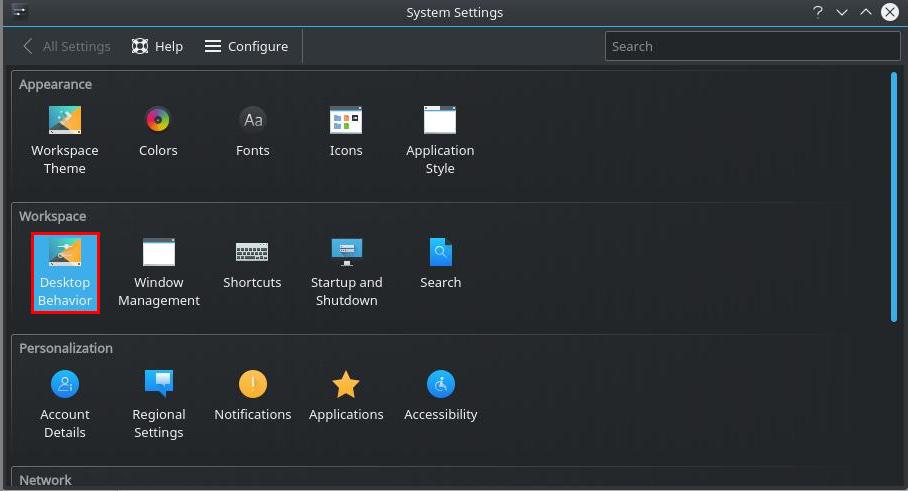Close the System Settings window
The height and width of the screenshot is (491, 908).
[x=890, y=12]
